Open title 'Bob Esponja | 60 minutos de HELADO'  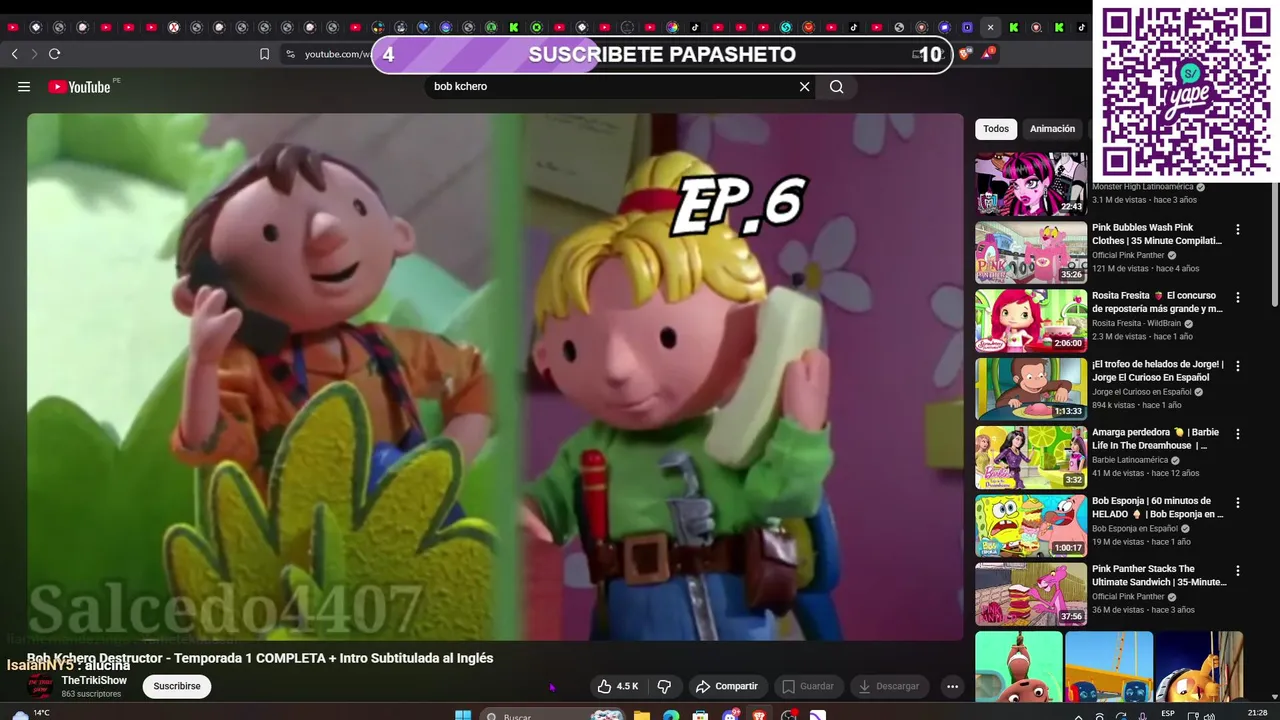coord(1158,507)
